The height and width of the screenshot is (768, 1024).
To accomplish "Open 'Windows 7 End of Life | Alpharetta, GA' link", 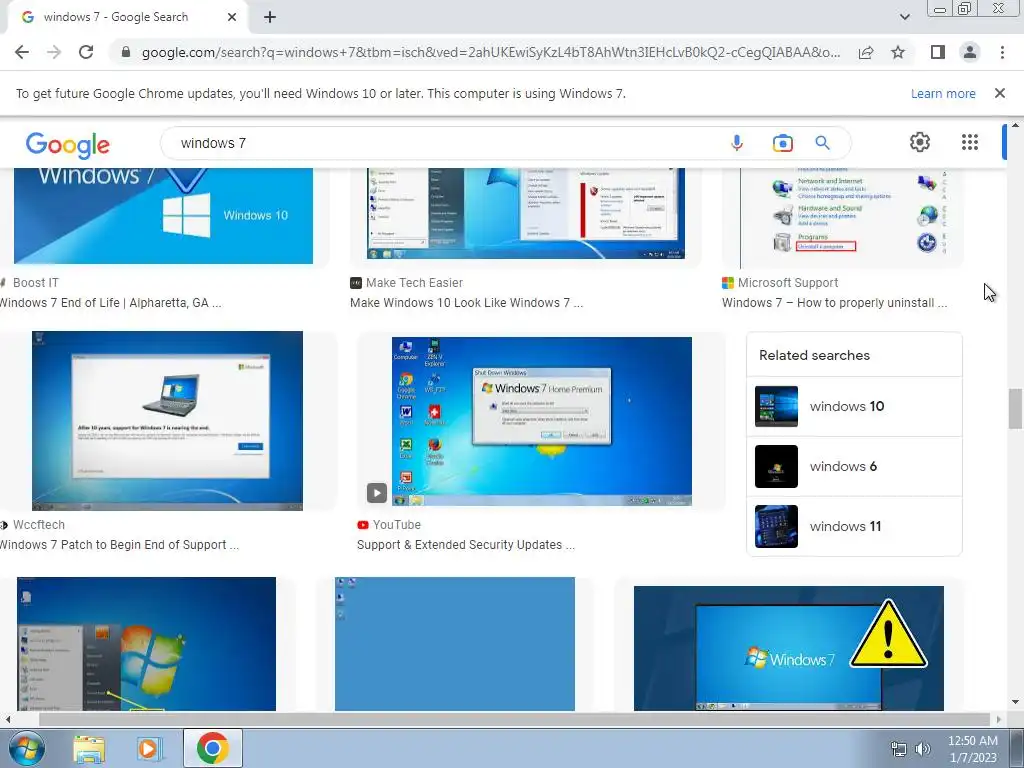I will point(110,303).
